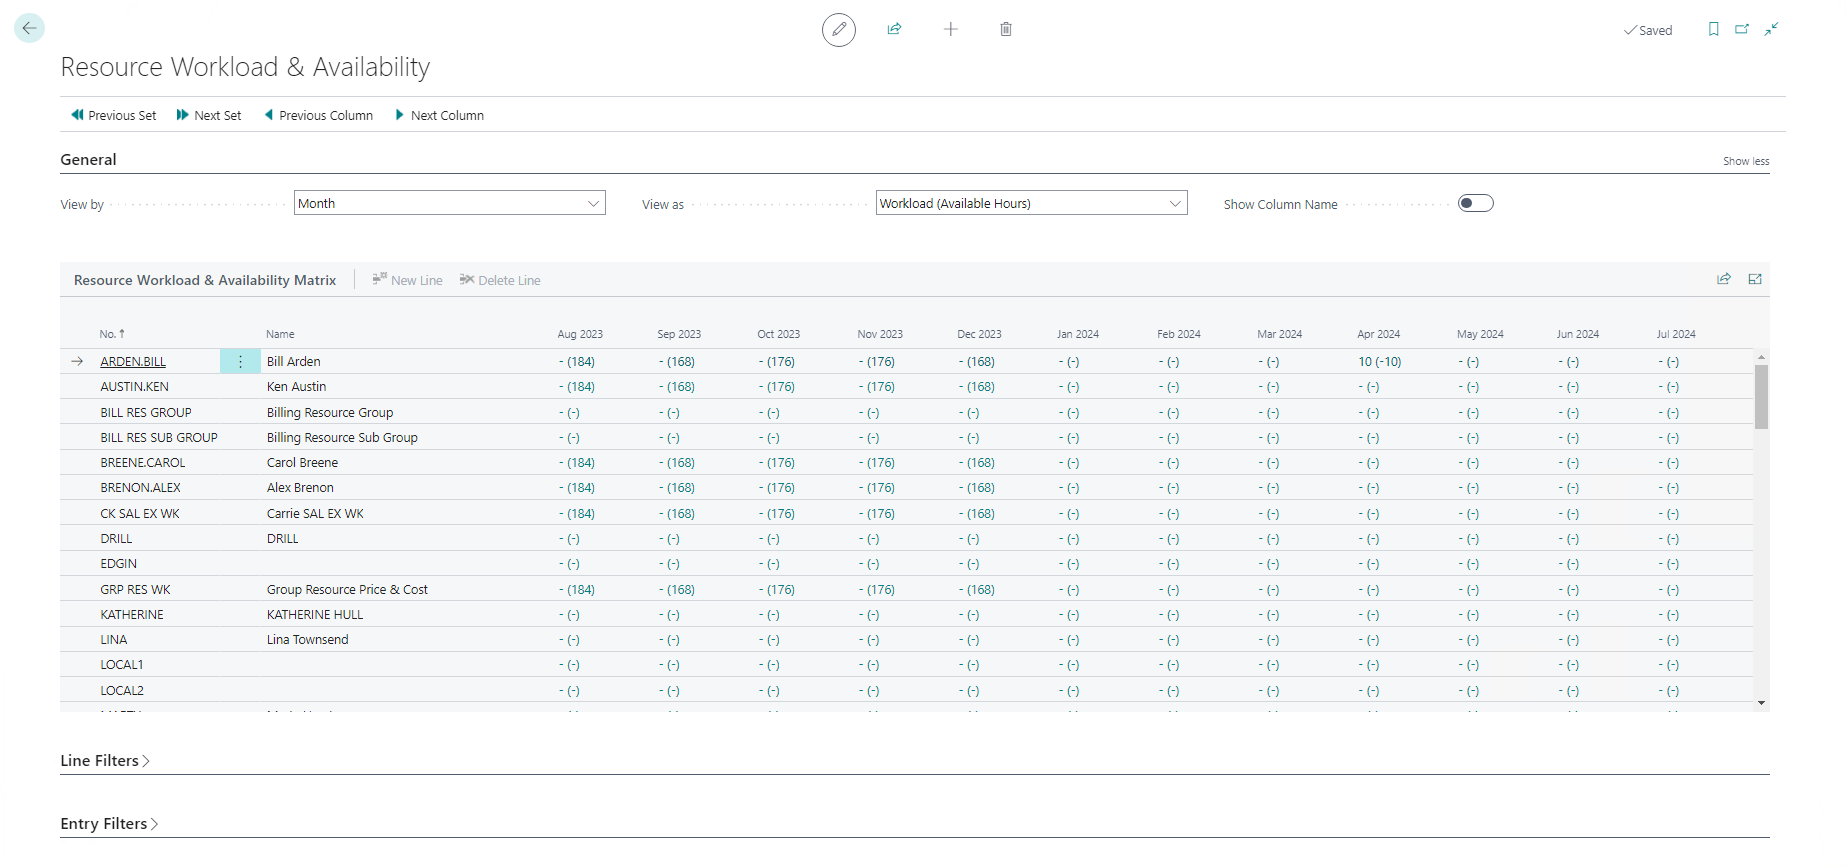Select the KATHERINE resource number
Viewport: 1846px width, 867px height.
click(x=132, y=615)
